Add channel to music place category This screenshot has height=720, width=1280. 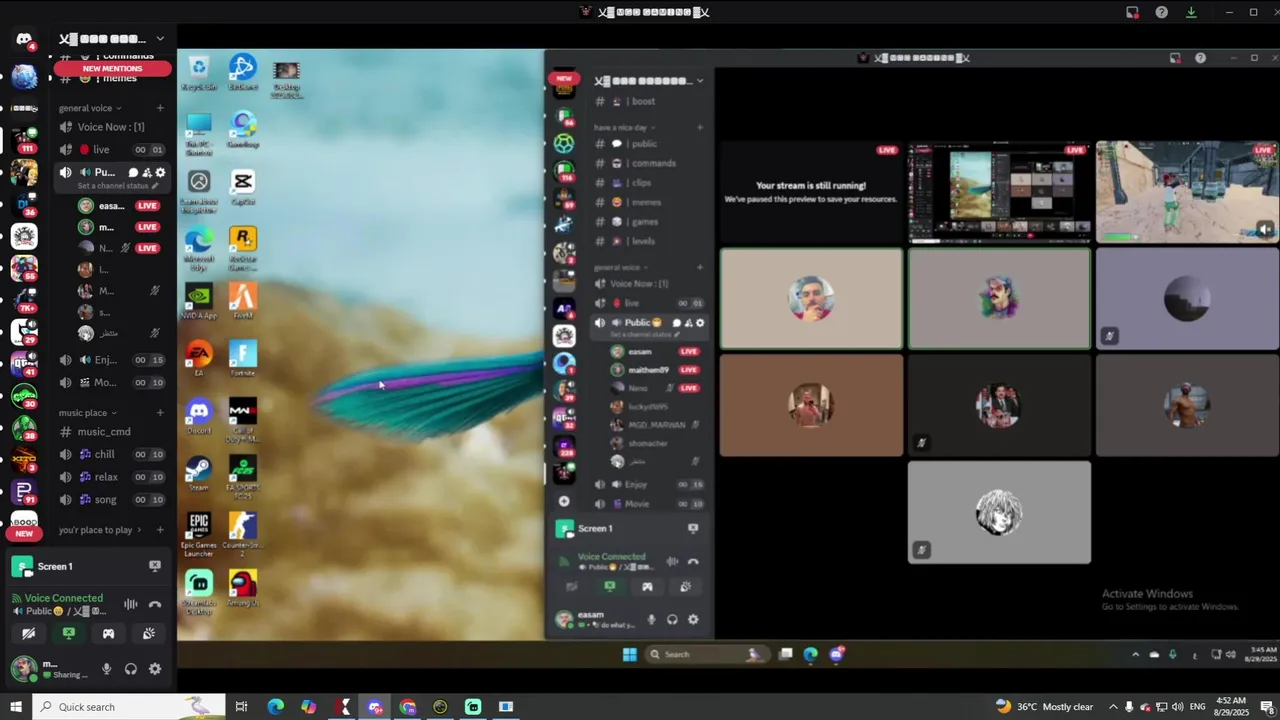(x=160, y=413)
